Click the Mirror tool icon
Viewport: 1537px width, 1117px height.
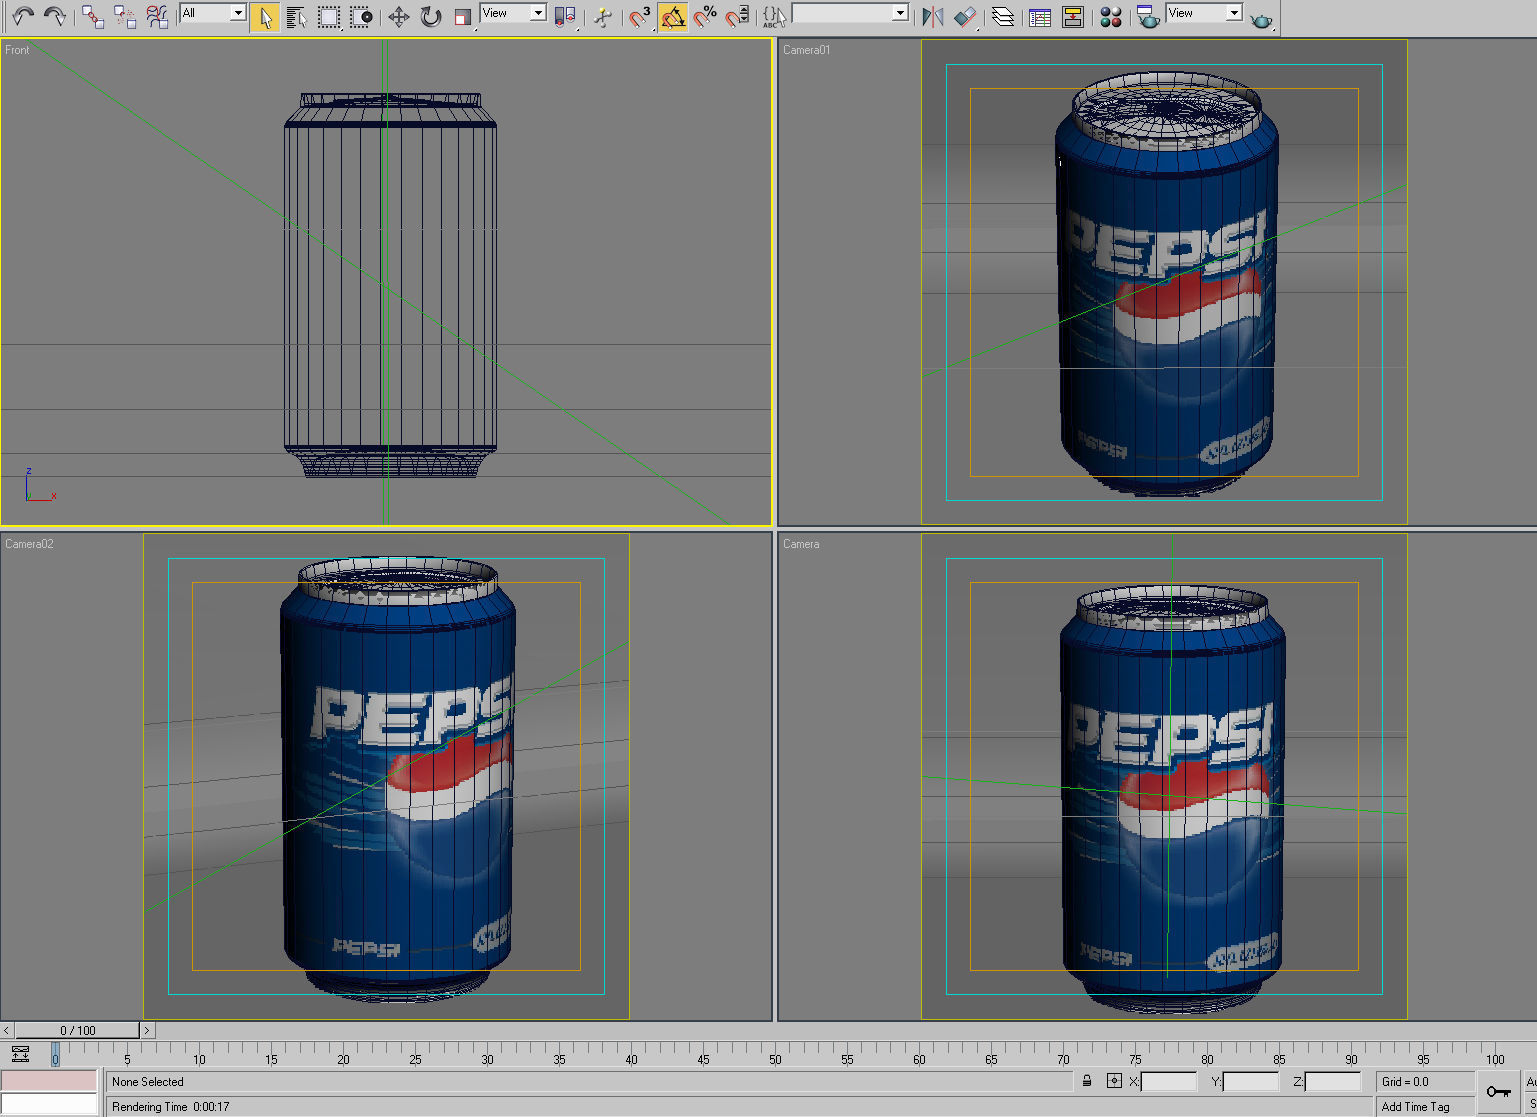933,17
